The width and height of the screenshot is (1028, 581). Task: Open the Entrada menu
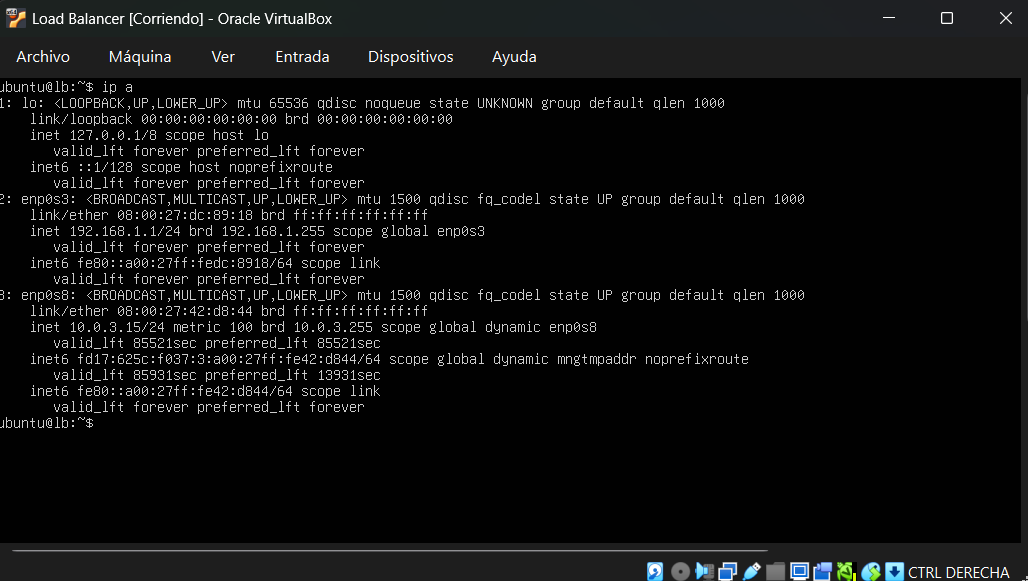(302, 57)
